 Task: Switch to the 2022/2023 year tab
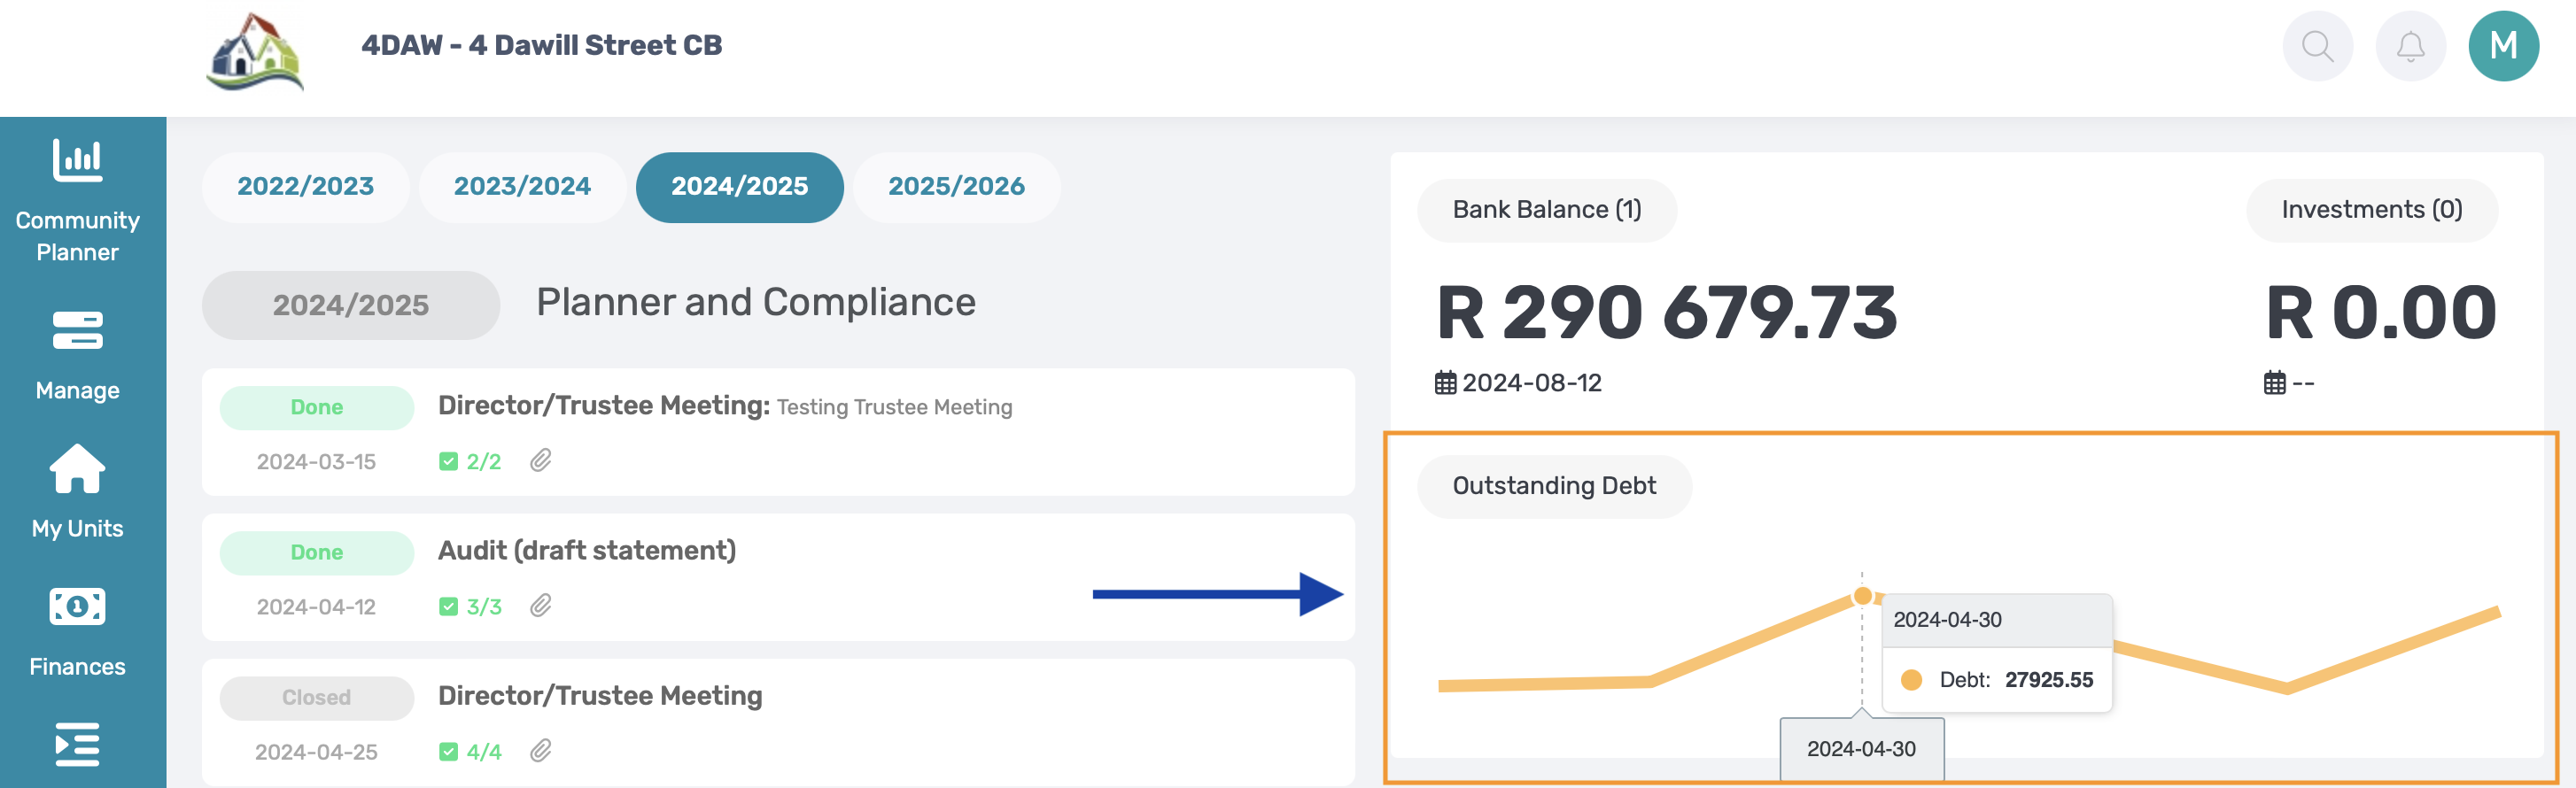point(305,187)
